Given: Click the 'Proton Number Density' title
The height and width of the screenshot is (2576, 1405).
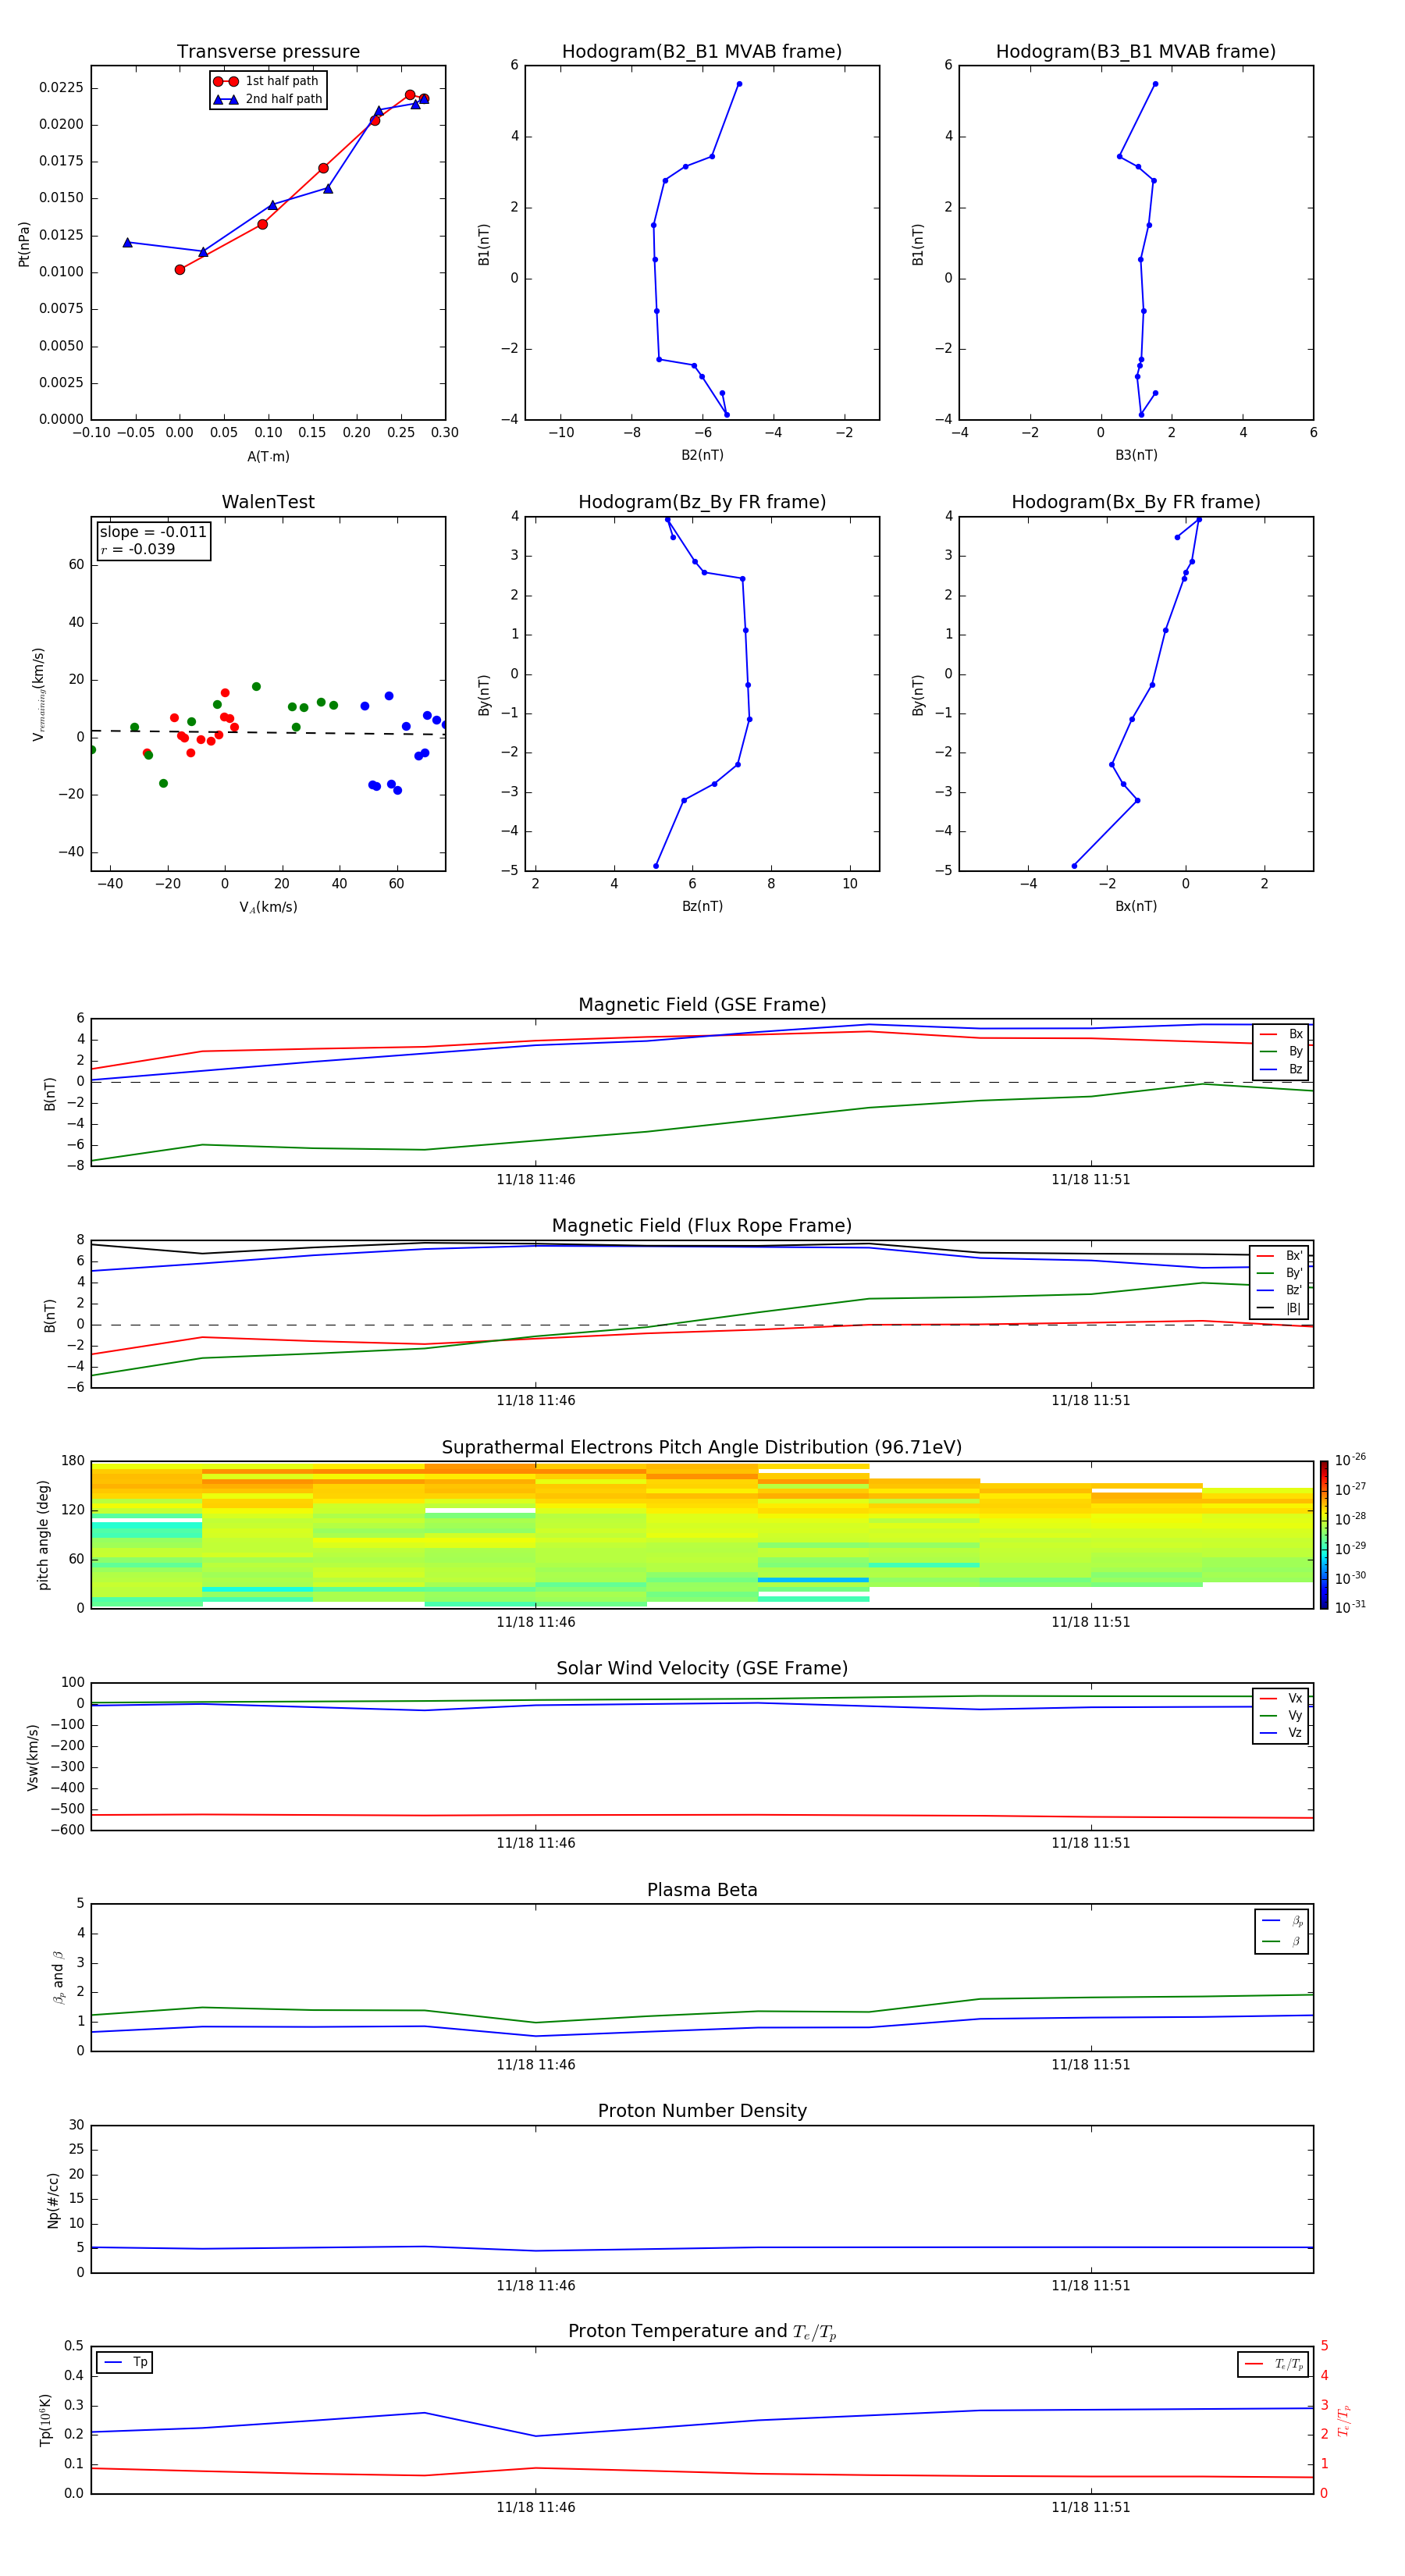Looking at the screenshot, I should pyautogui.click(x=702, y=2111).
